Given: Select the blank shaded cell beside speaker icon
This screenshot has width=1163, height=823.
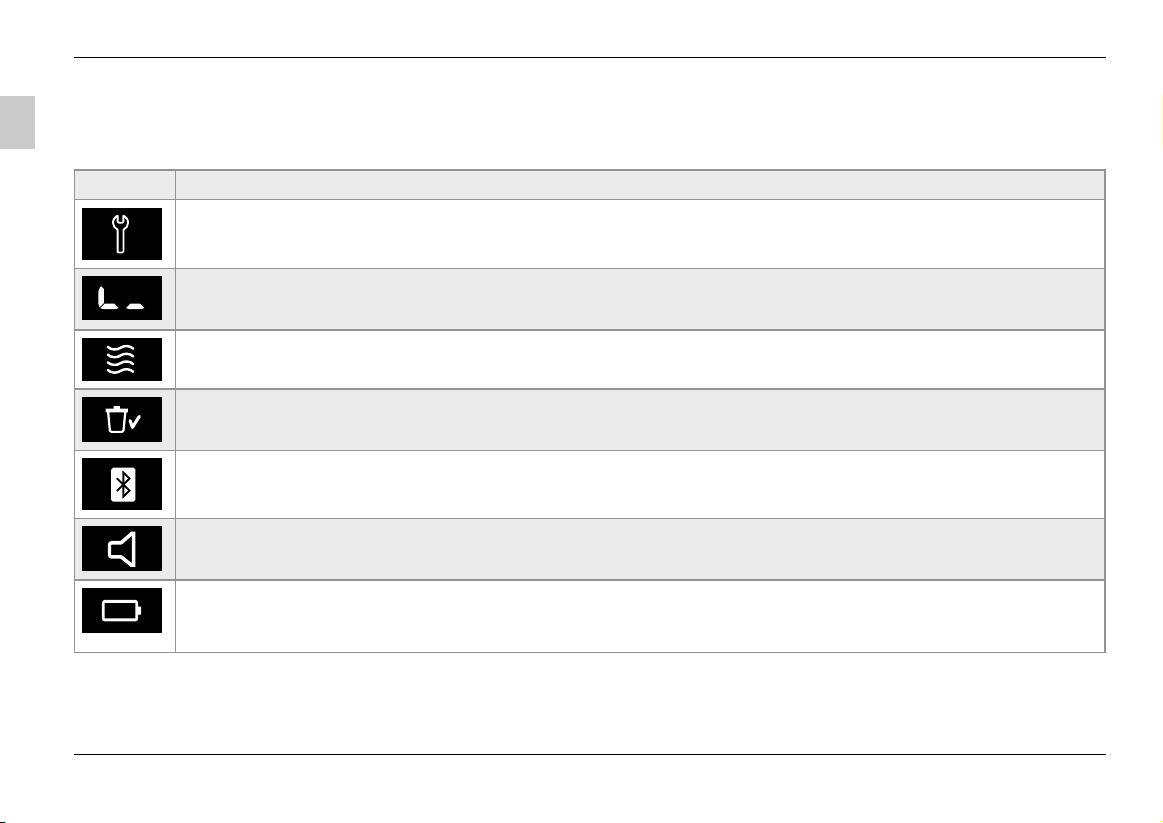Looking at the screenshot, I should click(x=640, y=549).
